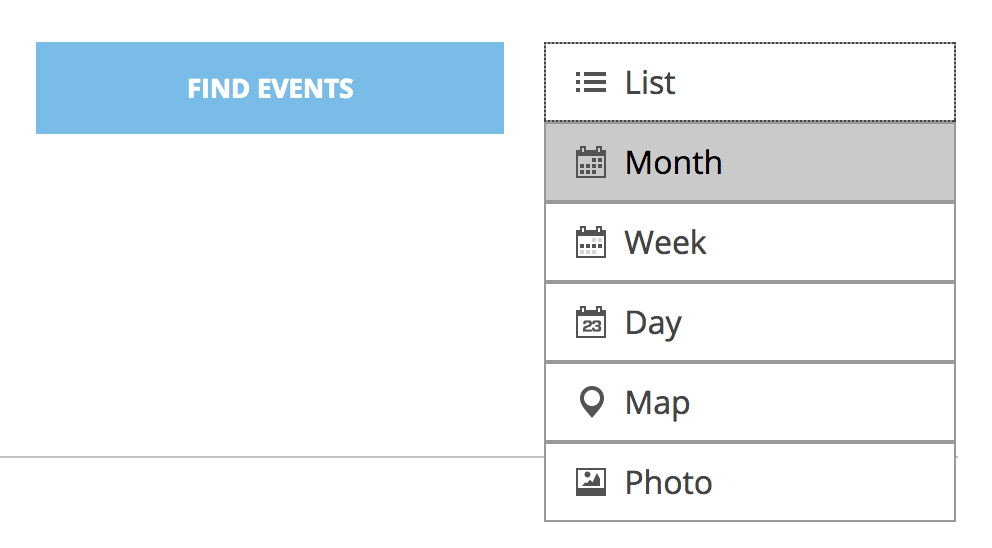992x548 pixels.
Task: Click the List view bullet-lines icon
Action: pyautogui.click(x=591, y=83)
